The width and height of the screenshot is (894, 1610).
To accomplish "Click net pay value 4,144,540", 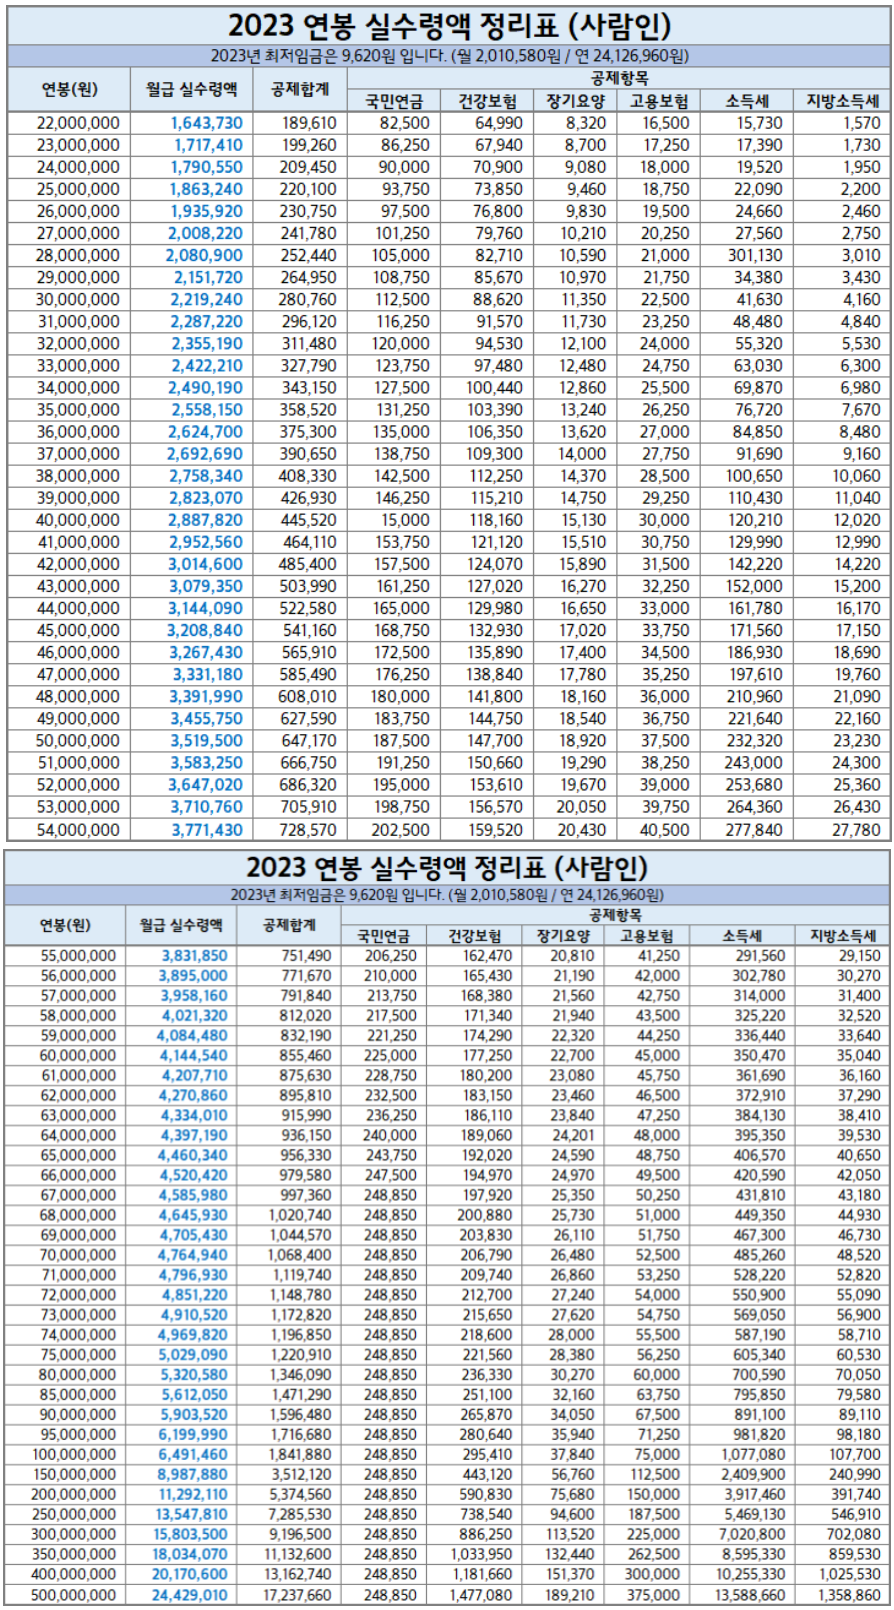I will pyautogui.click(x=192, y=1056).
